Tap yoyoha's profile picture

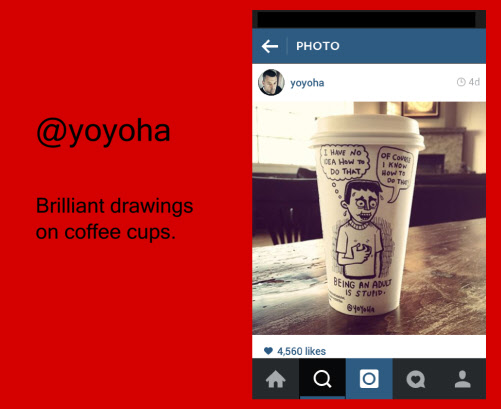click(271, 82)
